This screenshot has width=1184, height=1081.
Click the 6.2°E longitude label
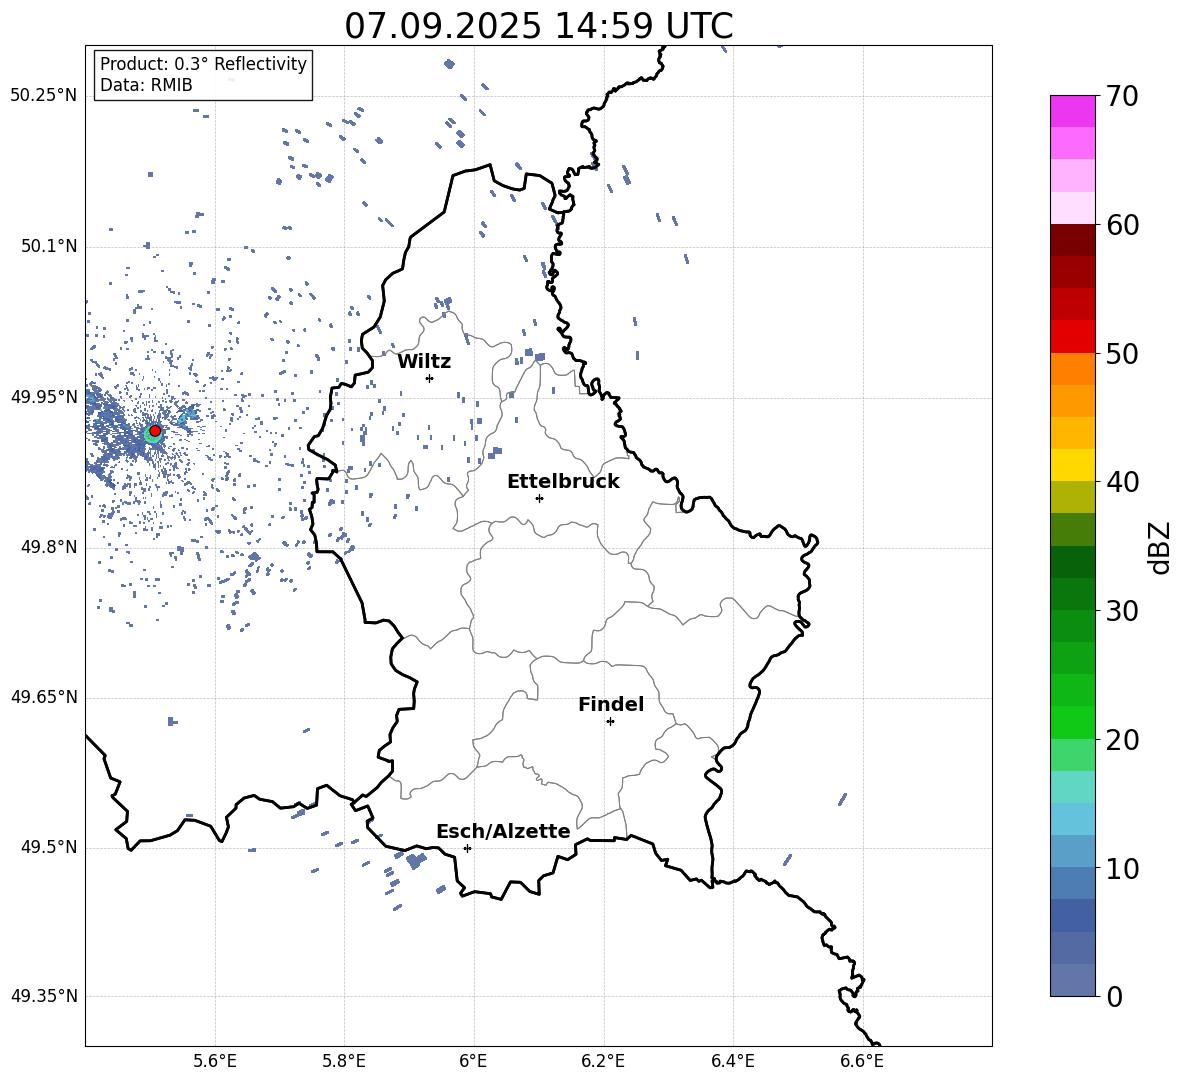point(603,1061)
